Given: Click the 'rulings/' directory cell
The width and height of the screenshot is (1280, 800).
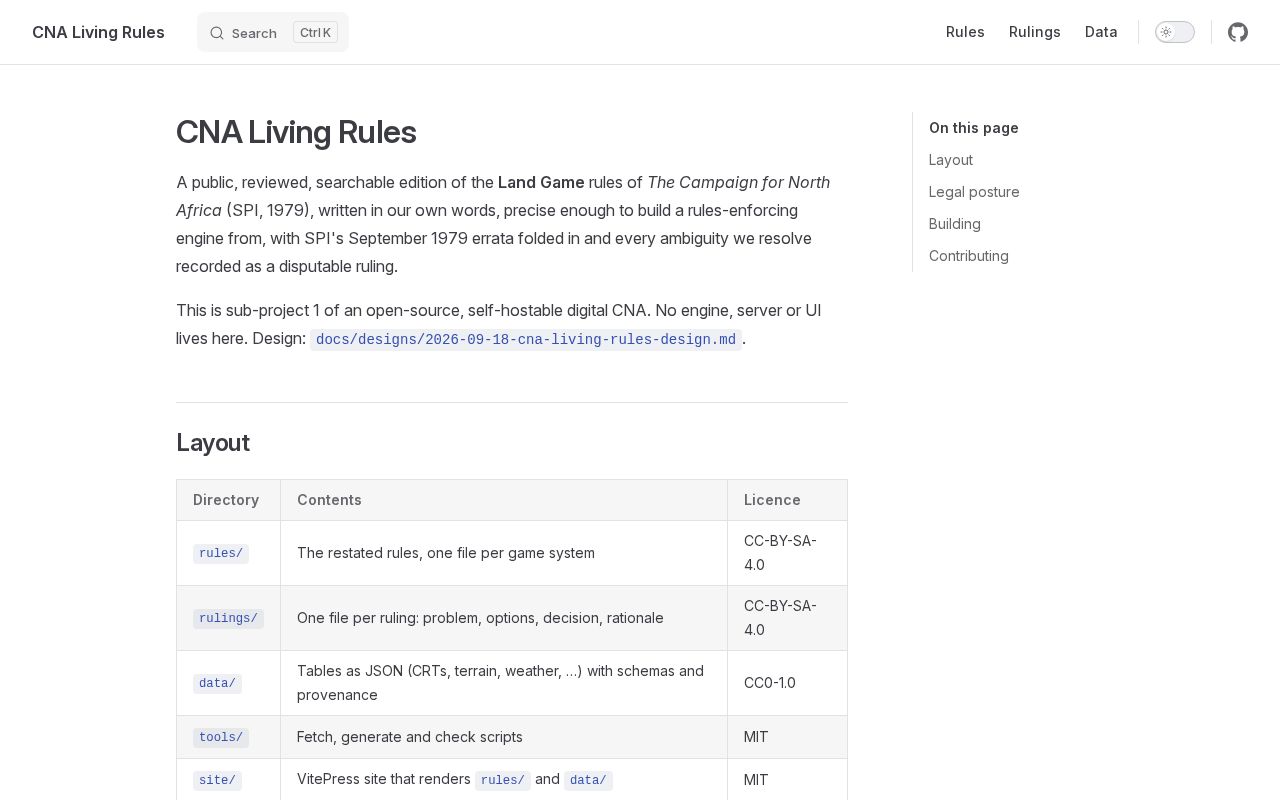Looking at the screenshot, I should [x=229, y=618].
